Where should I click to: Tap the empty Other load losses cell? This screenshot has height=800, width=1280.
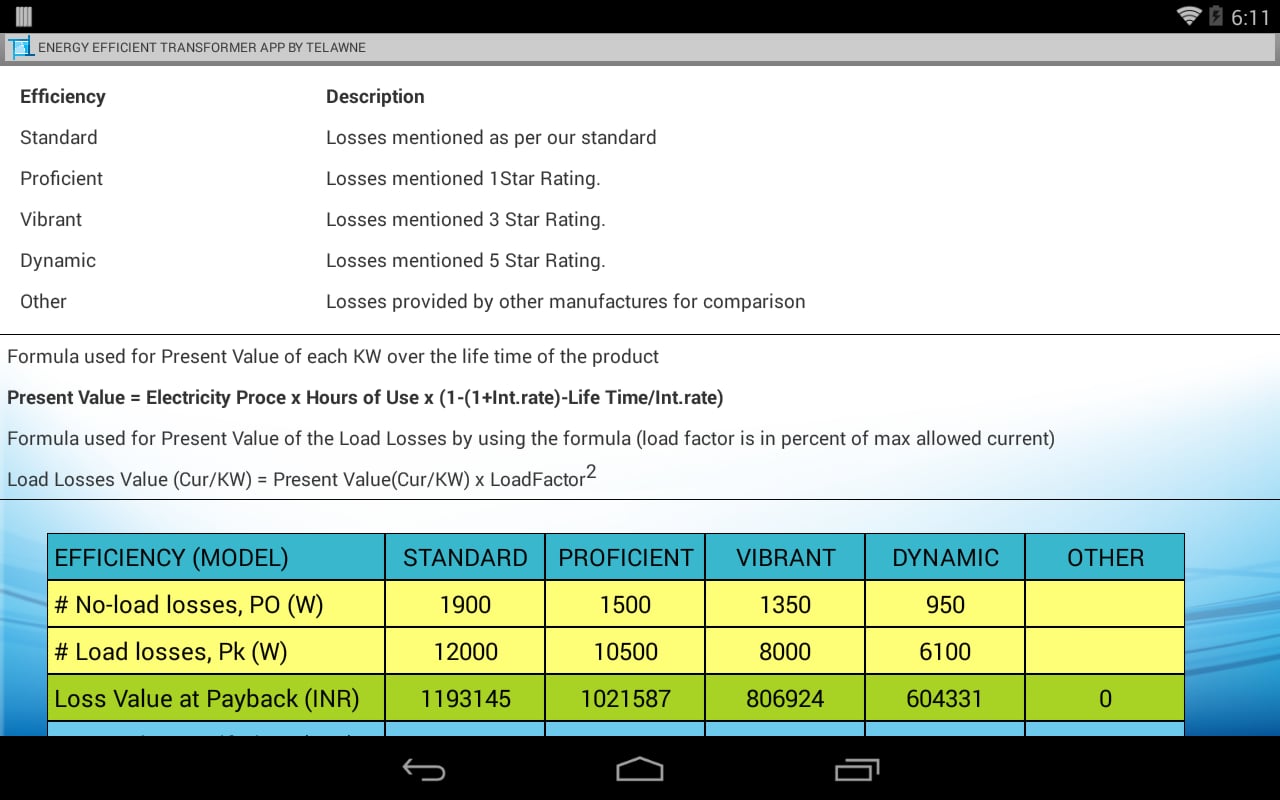tap(1105, 651)
